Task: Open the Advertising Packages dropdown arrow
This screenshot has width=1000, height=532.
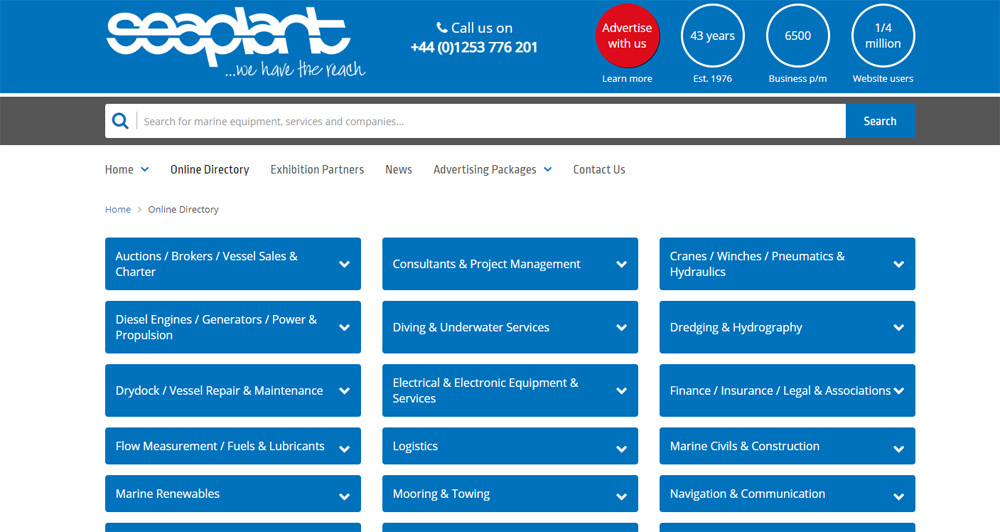Action: click(548, 170)
